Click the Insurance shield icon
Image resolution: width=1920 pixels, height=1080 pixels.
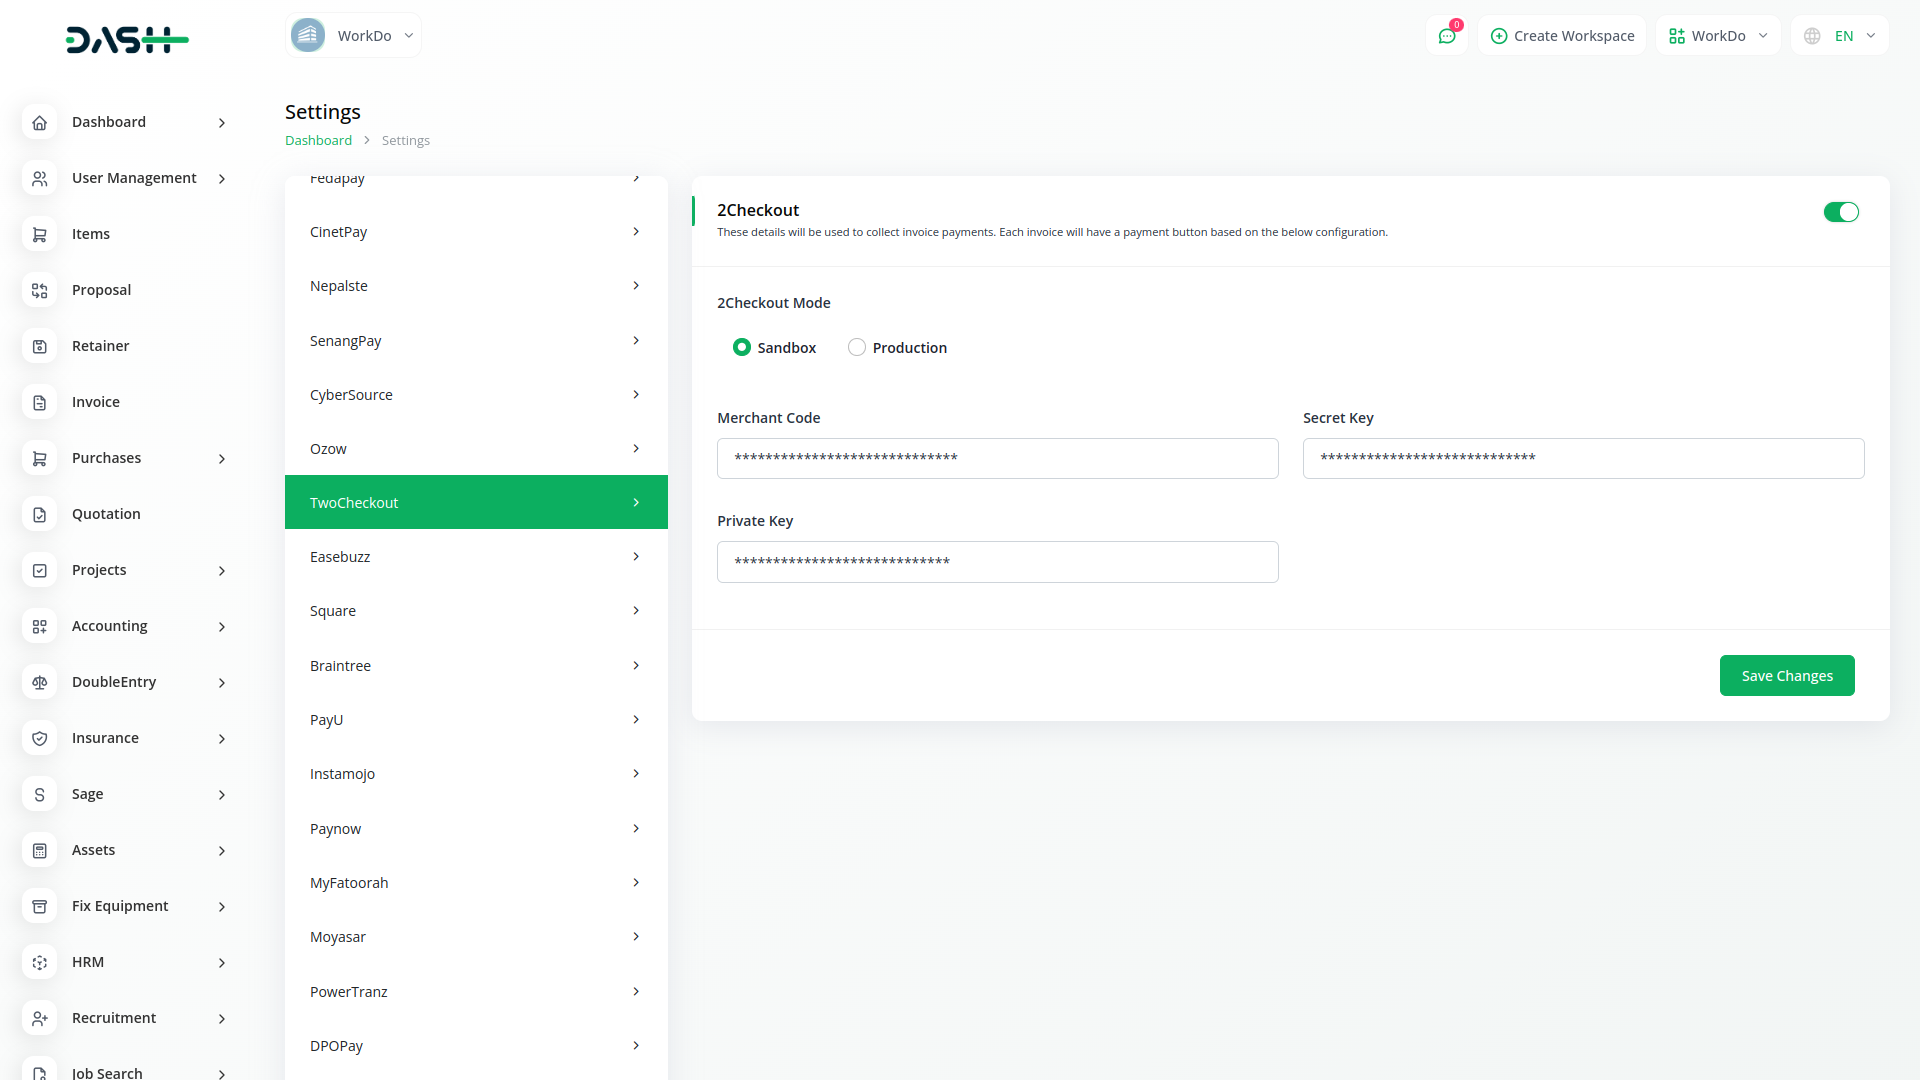40,738
